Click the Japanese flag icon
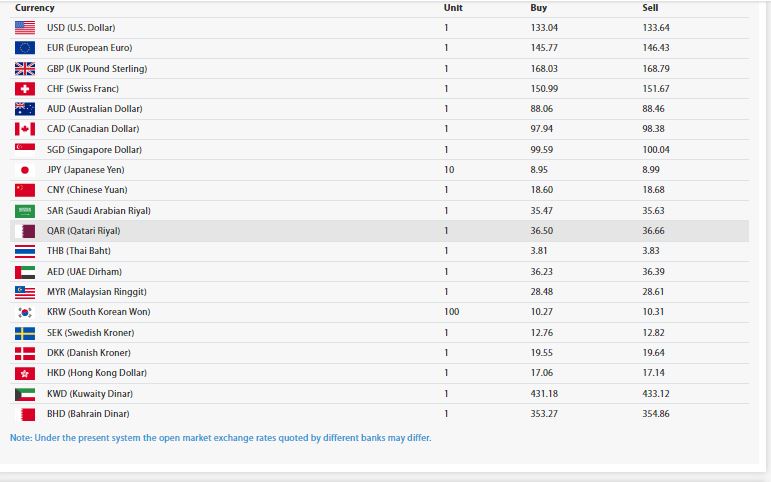 (25, 170)
